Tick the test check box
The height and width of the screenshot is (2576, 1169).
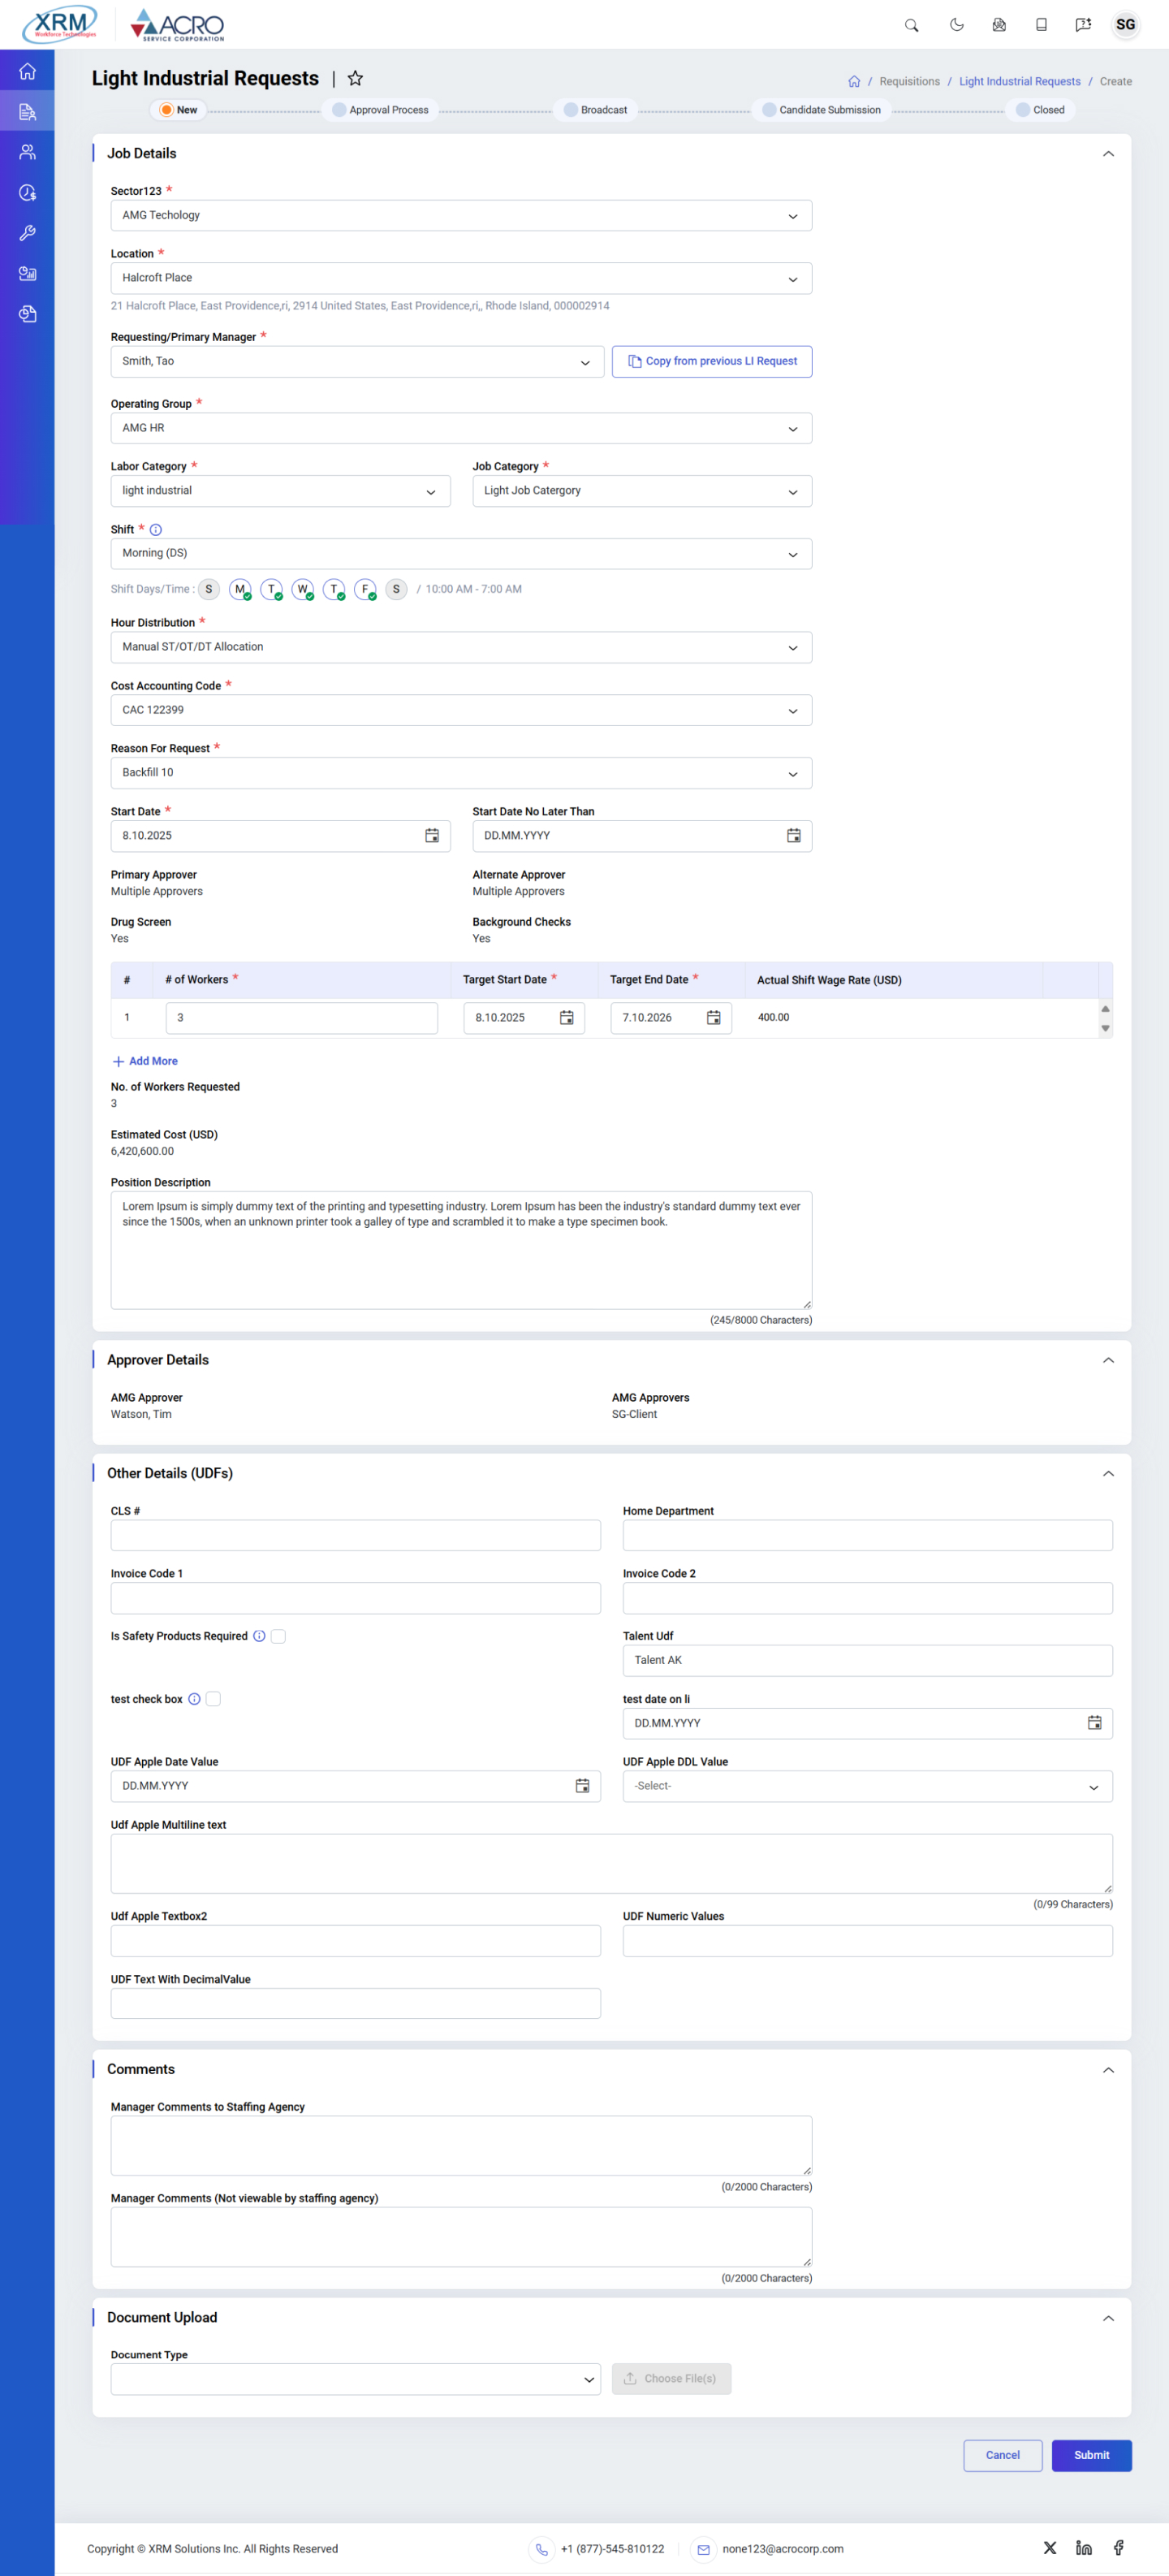[213, 1699]
